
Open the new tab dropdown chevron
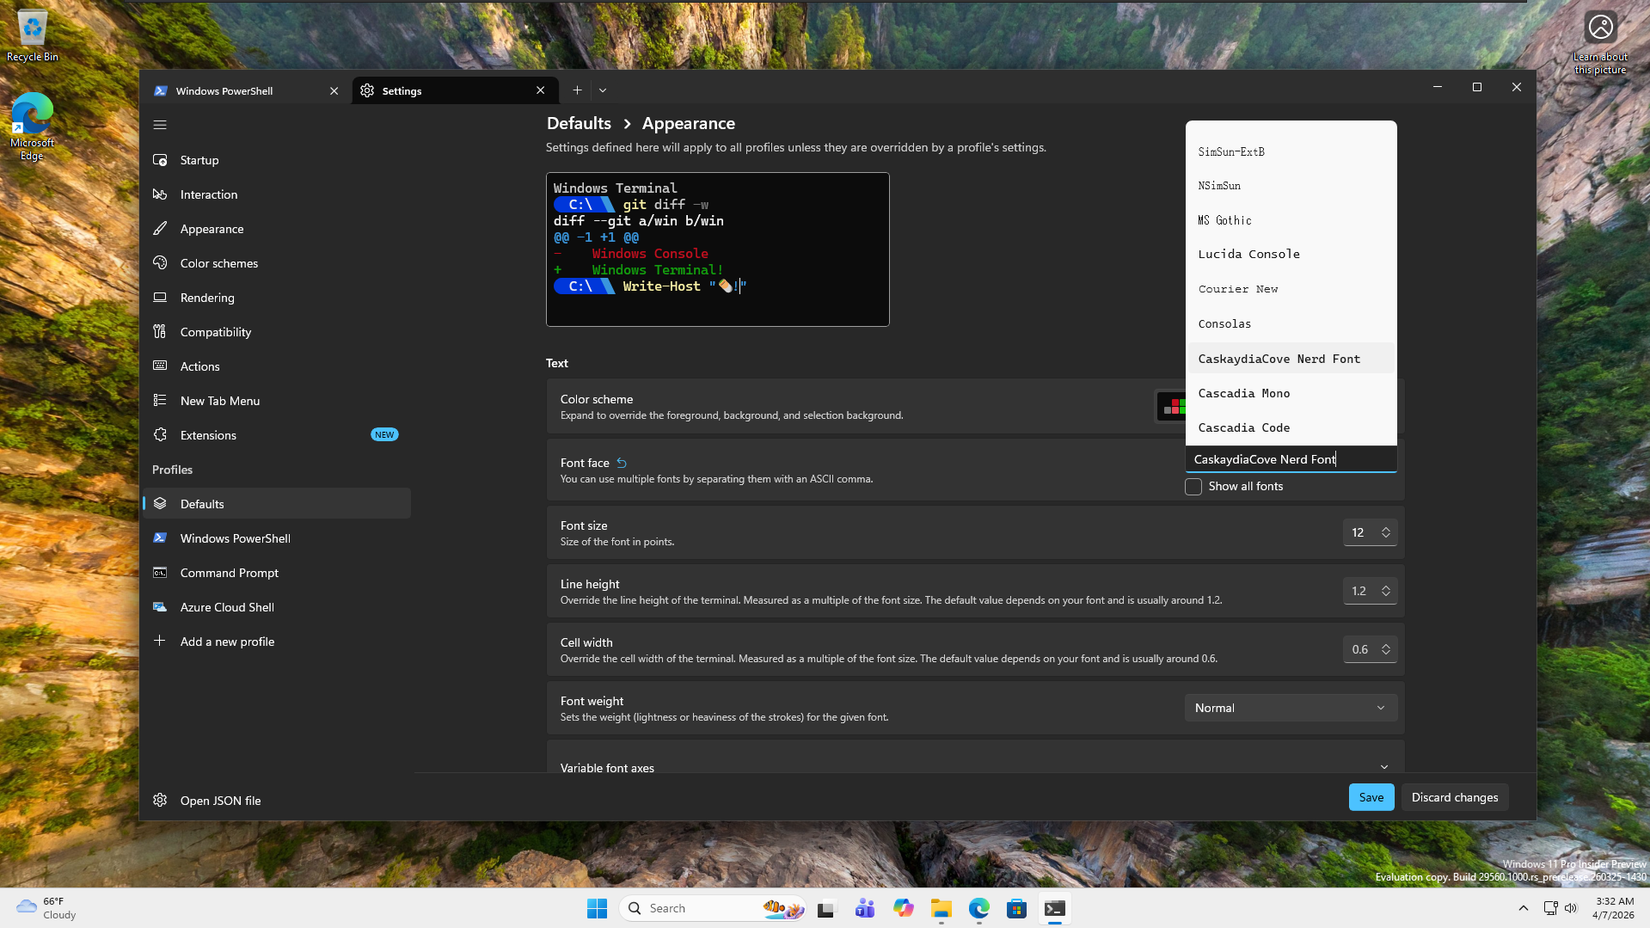(x=603, y=90)
